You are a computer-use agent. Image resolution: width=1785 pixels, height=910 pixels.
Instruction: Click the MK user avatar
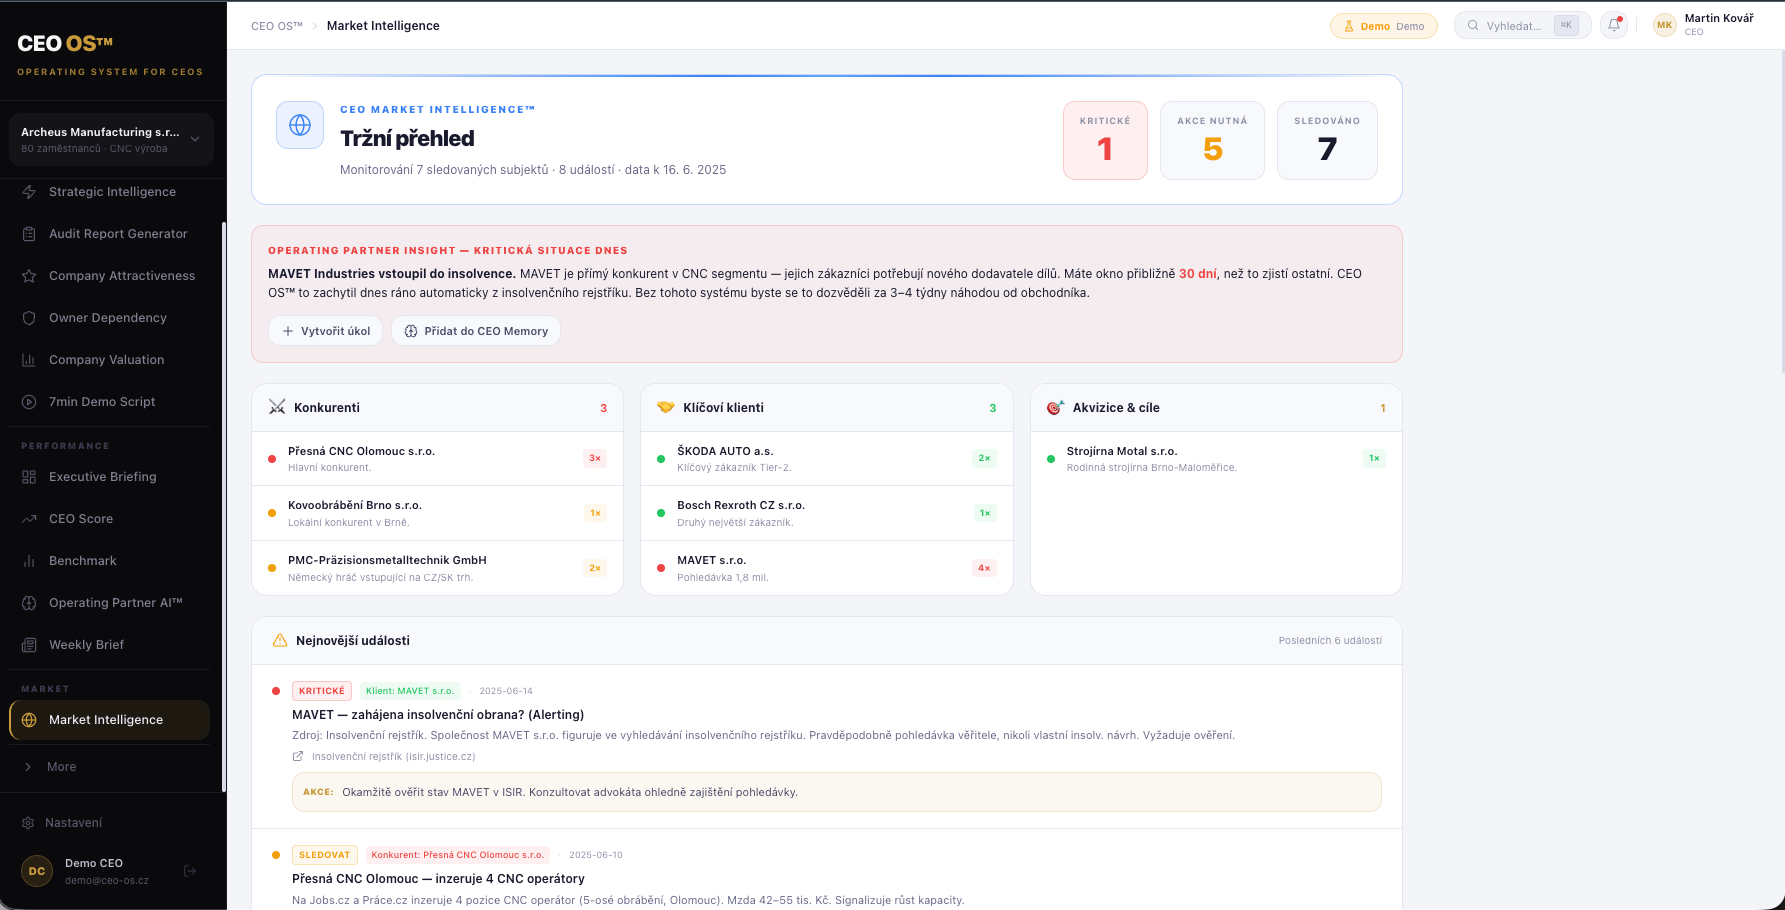pyautogui.click(x=1664, y=25)
